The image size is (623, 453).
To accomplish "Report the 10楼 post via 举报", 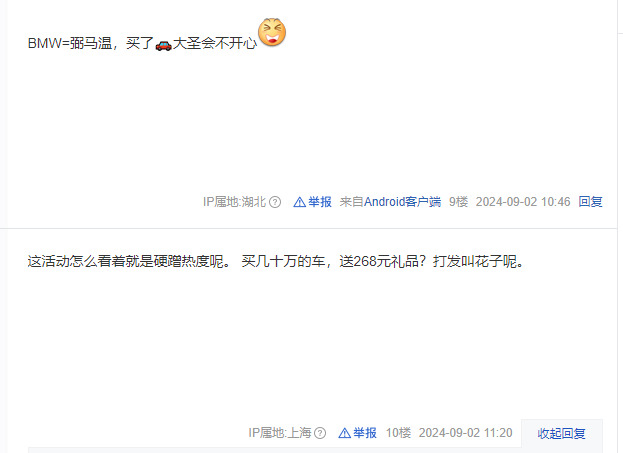I will pos(365,433).
